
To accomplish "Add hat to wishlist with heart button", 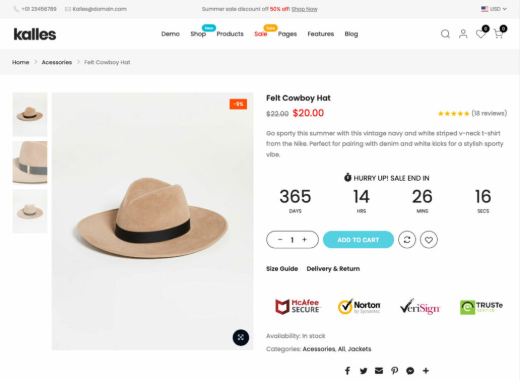I will click(x=429, y=240).
